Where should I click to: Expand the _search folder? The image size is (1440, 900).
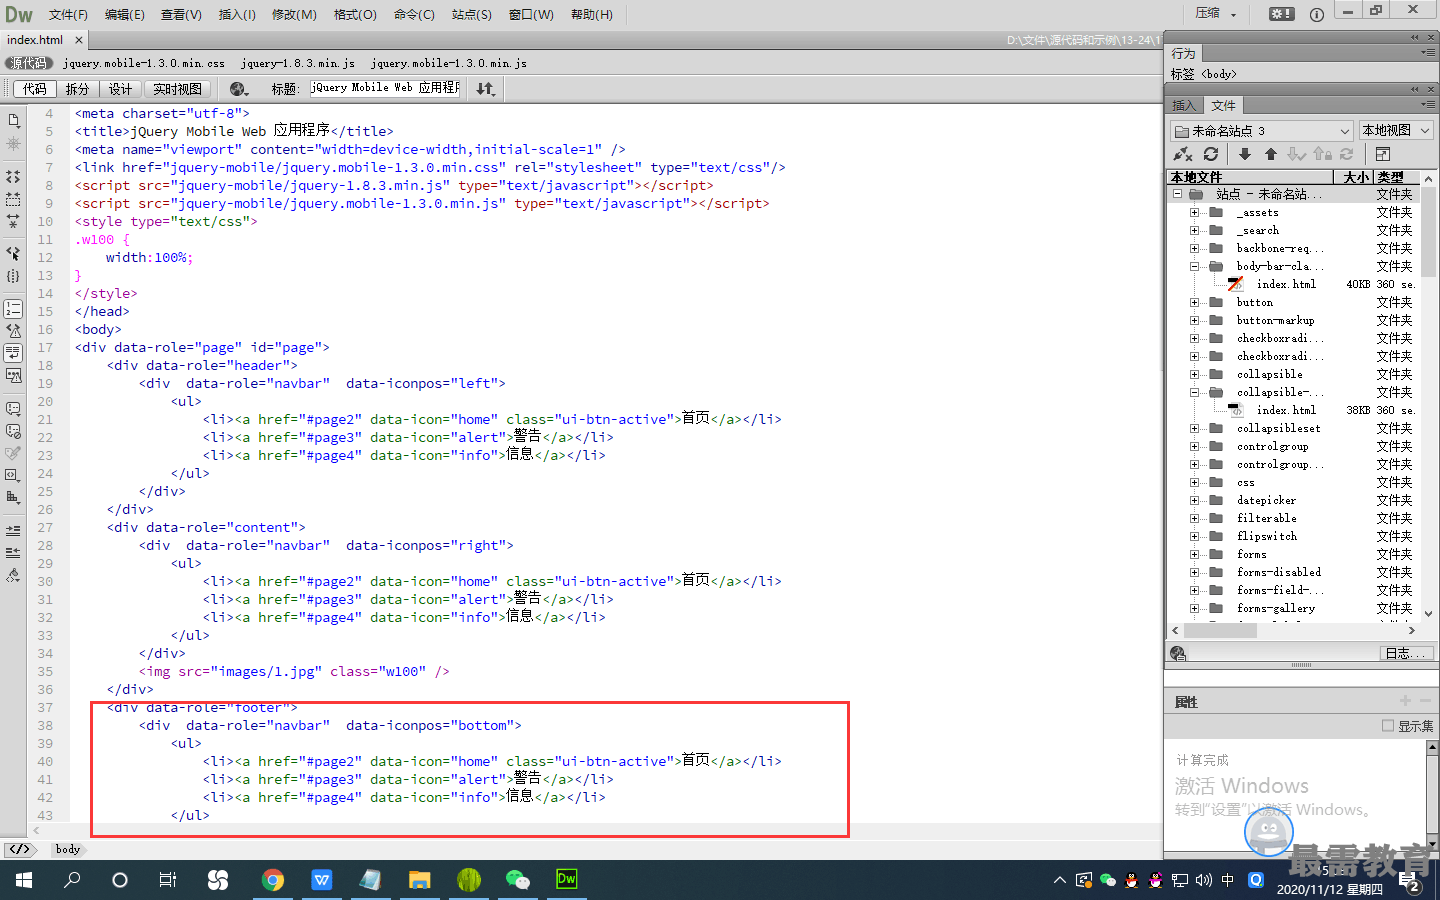[x=1194, y=230]
